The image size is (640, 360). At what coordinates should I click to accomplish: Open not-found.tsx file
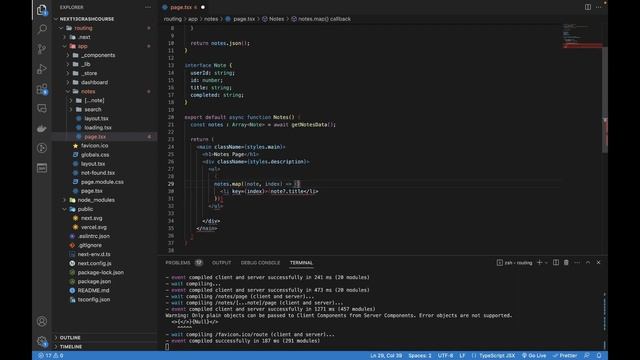(98, 173)
